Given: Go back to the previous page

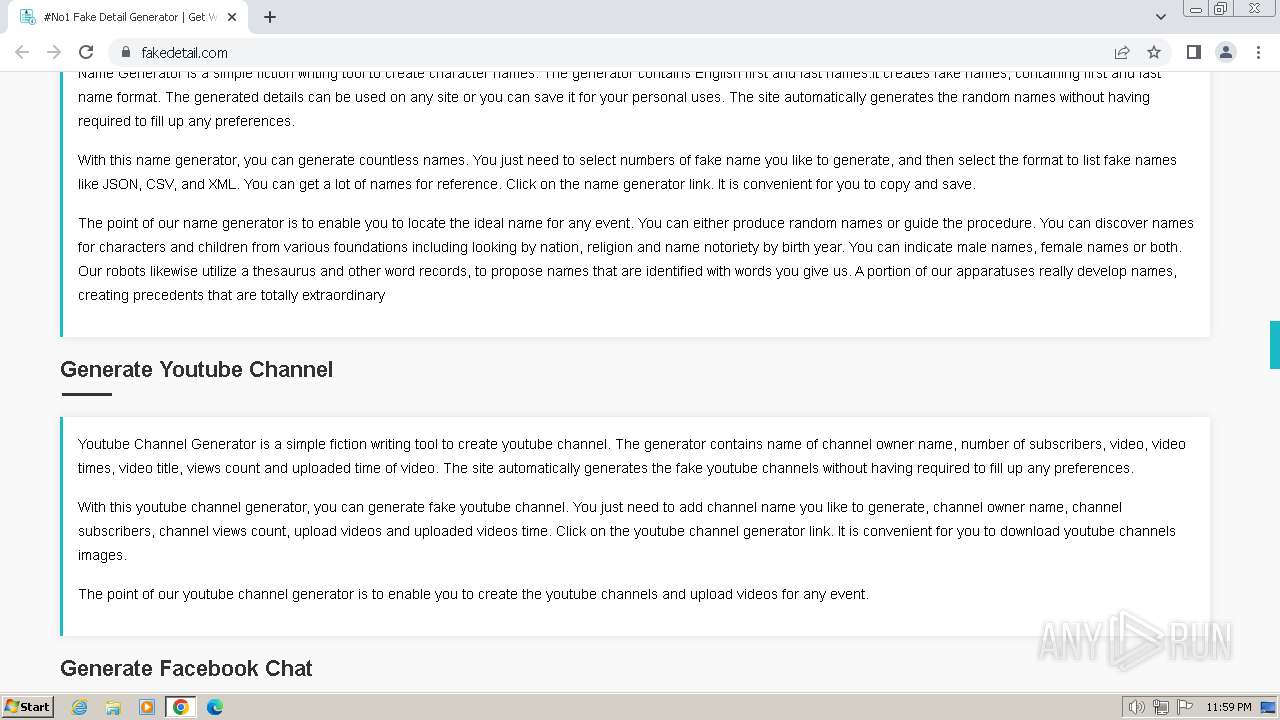Looking at the screenshot, I should 22,52.
